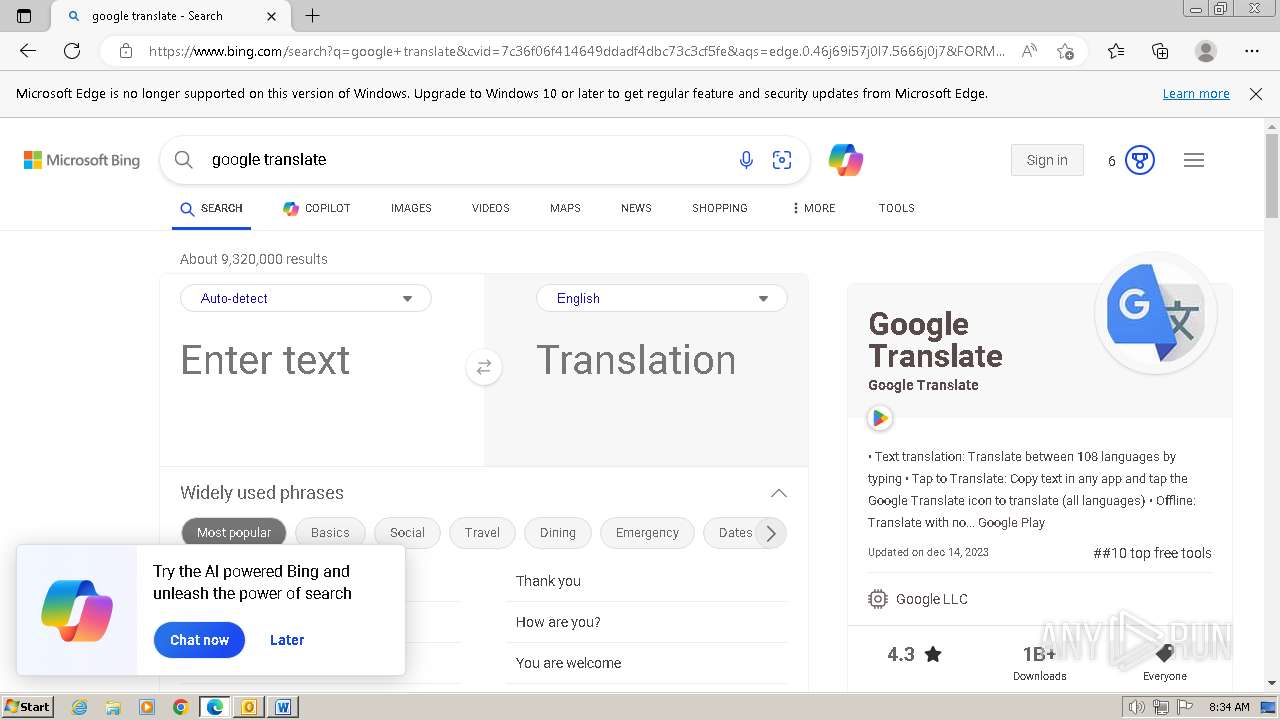Viewport: 1280px width, 720px height.
Task: Open the Favorites list icon
Action: pos(1116,51)
